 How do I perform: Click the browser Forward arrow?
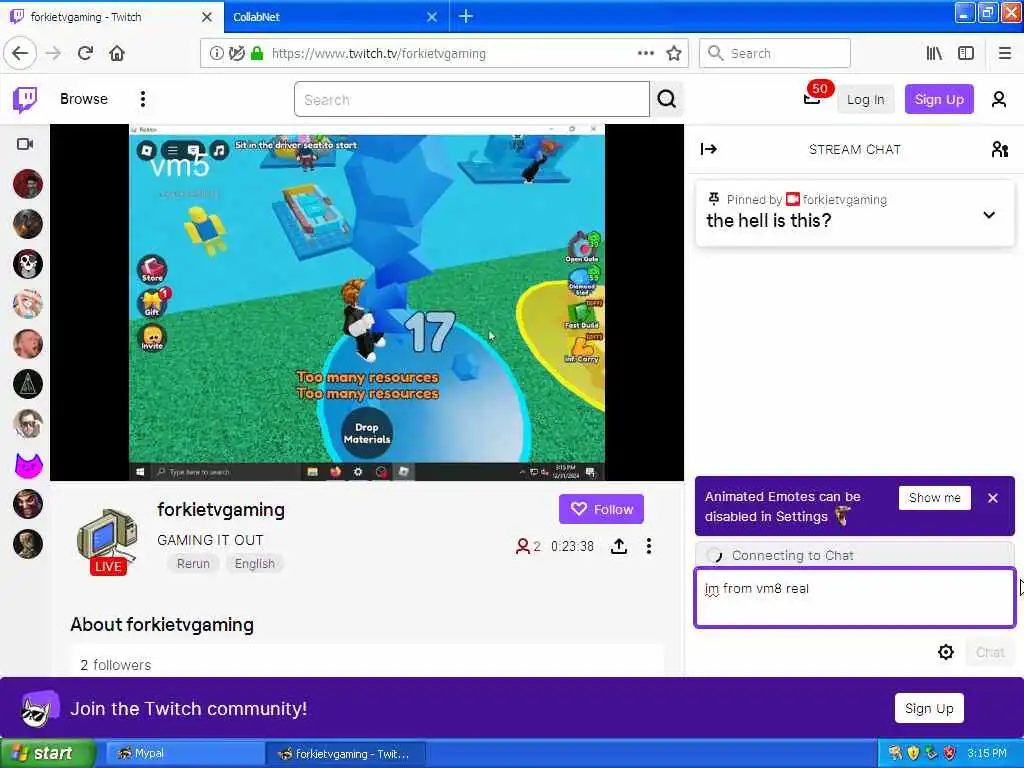click(54, 53)
